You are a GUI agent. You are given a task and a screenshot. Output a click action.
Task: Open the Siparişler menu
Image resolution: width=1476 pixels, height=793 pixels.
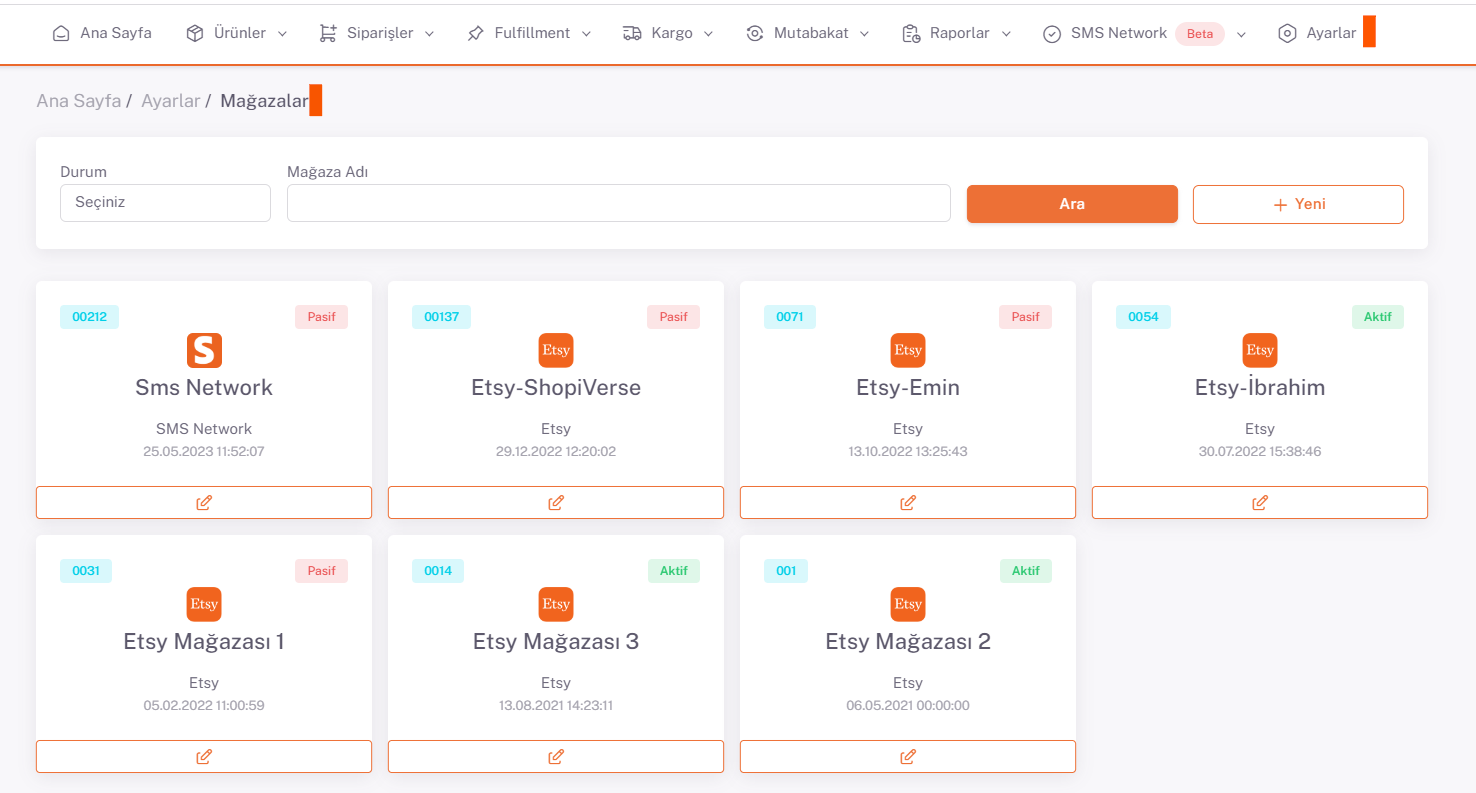(377, 33)
